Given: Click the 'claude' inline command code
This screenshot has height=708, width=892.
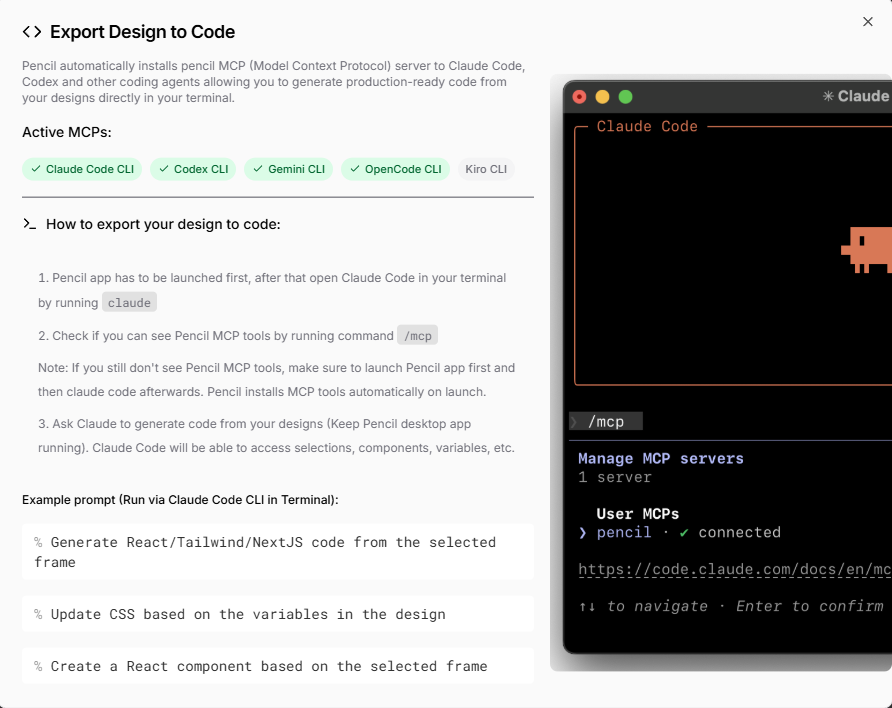Looking at the screenshot, I should [129, 303].
